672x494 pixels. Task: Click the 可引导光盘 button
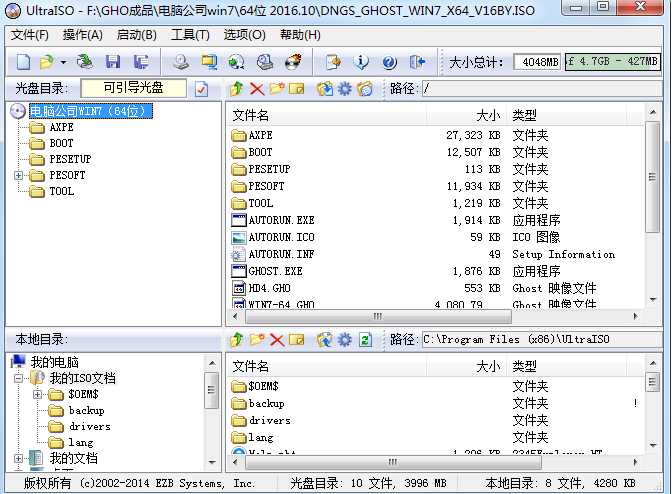click(133, 88)
